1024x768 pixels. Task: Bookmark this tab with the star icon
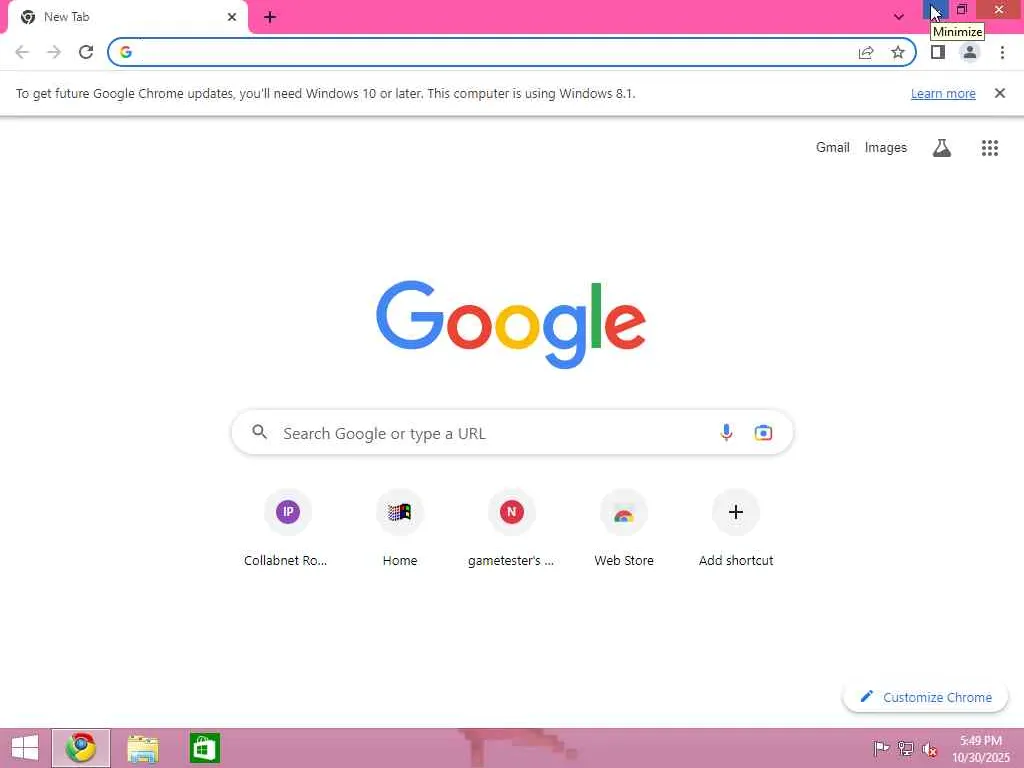pos(898,52)
